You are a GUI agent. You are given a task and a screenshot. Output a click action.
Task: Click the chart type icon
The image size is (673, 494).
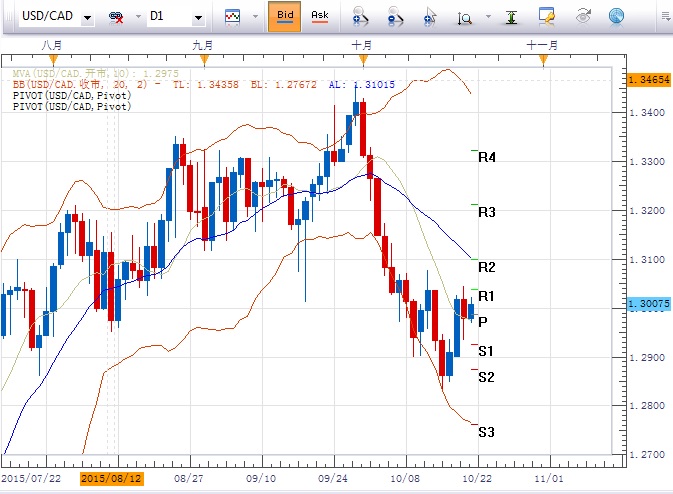232,17
